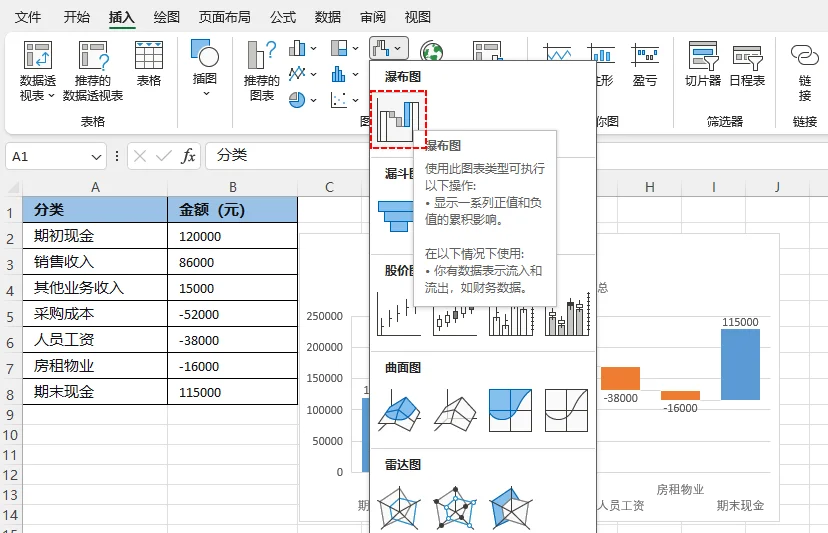Switch to the 绘图 tab
The height and width of the screenshot is (533, 828).
point(167,17)
